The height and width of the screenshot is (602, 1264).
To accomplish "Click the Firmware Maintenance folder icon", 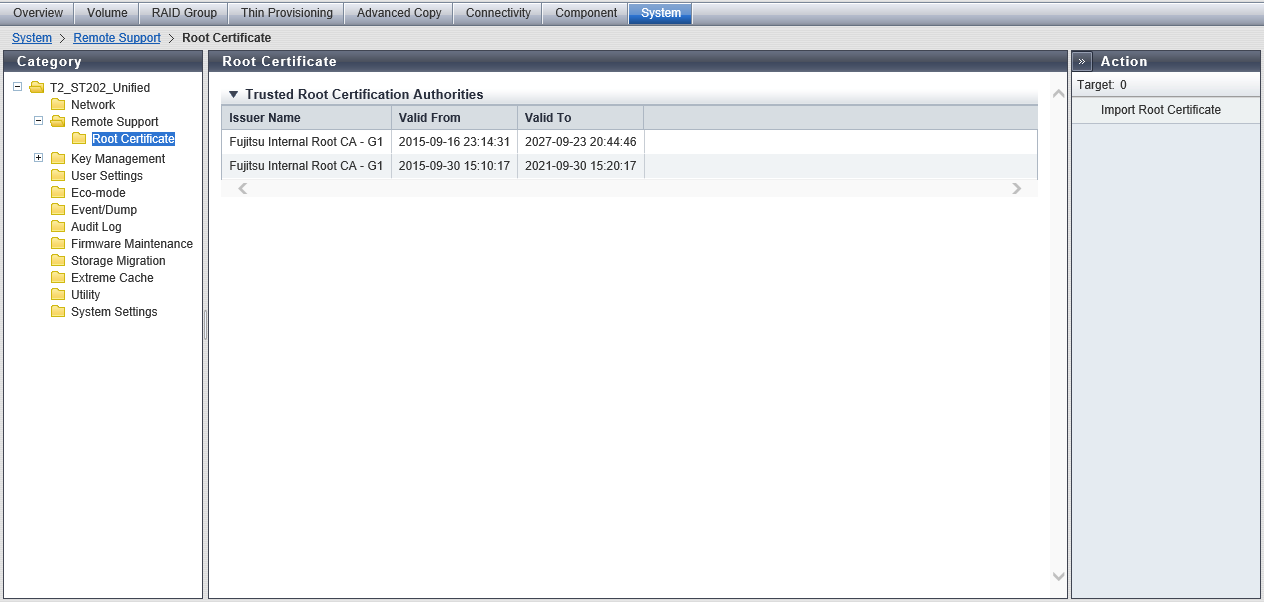I will click(x=58, y=244).
